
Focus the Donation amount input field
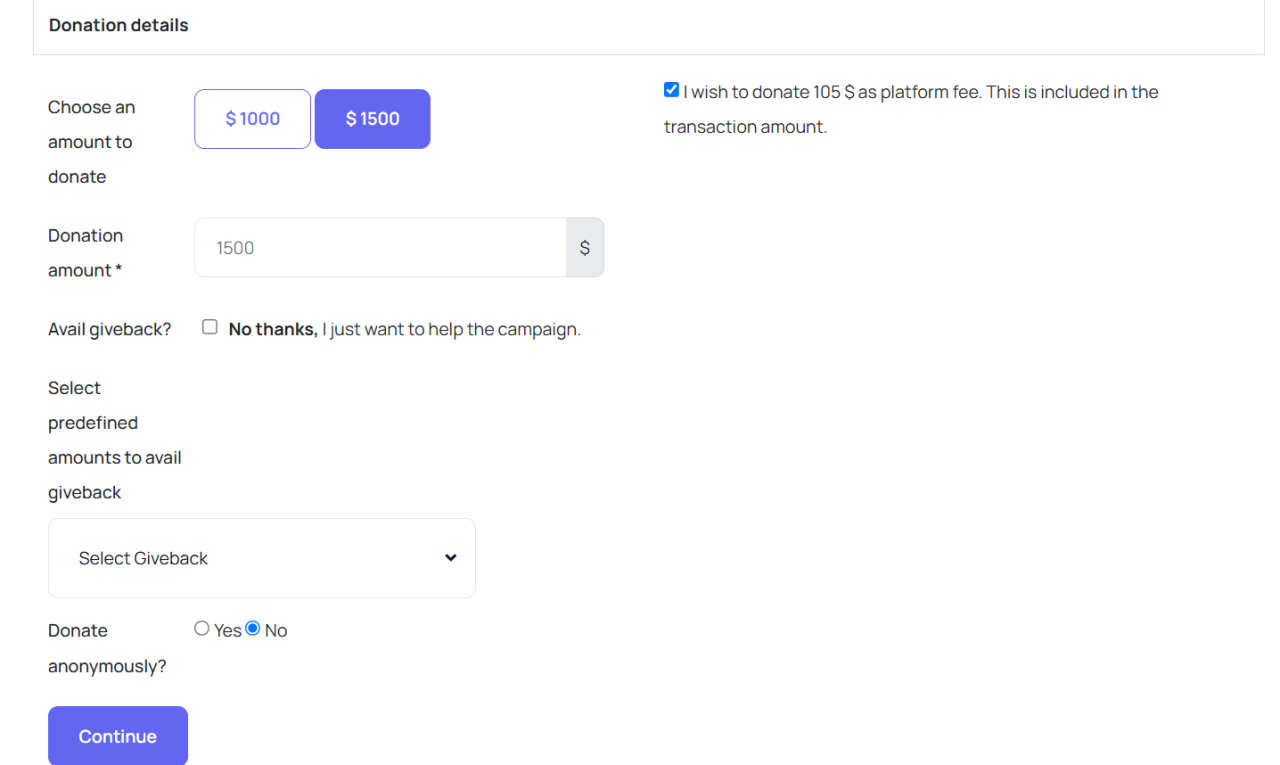tap(380, 248)
